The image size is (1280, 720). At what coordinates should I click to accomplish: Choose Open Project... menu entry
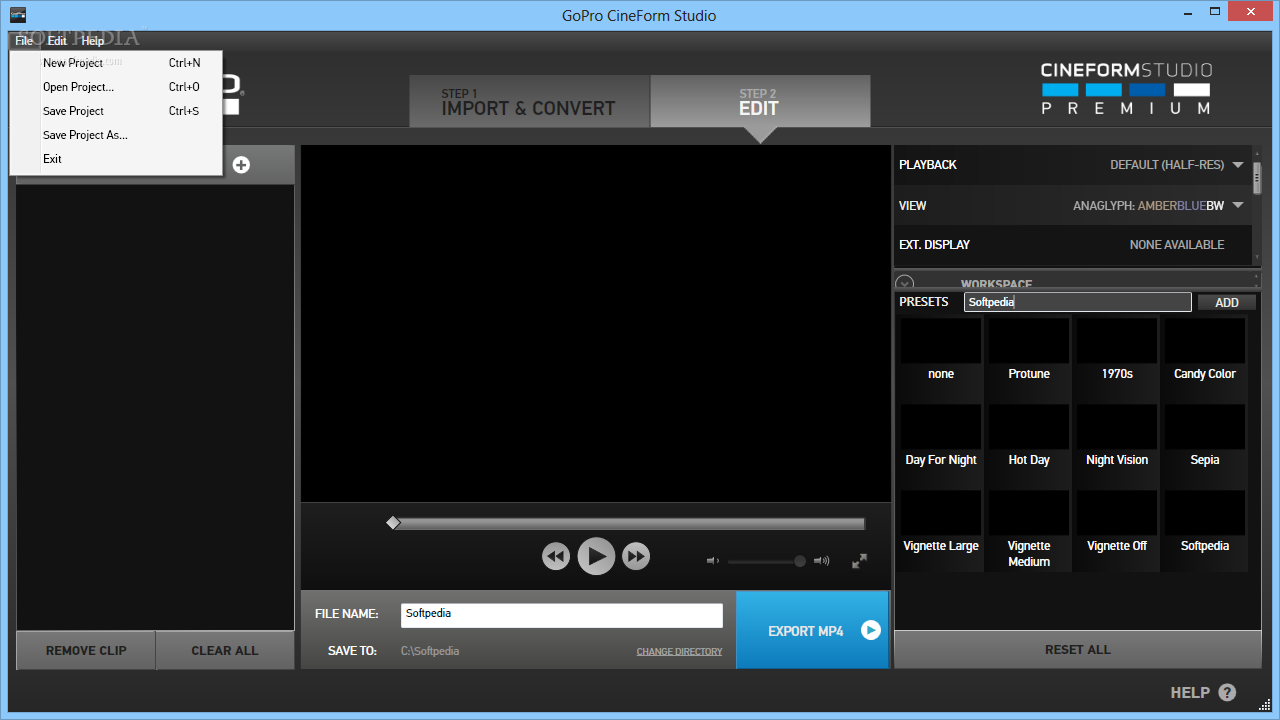[116, 87]
